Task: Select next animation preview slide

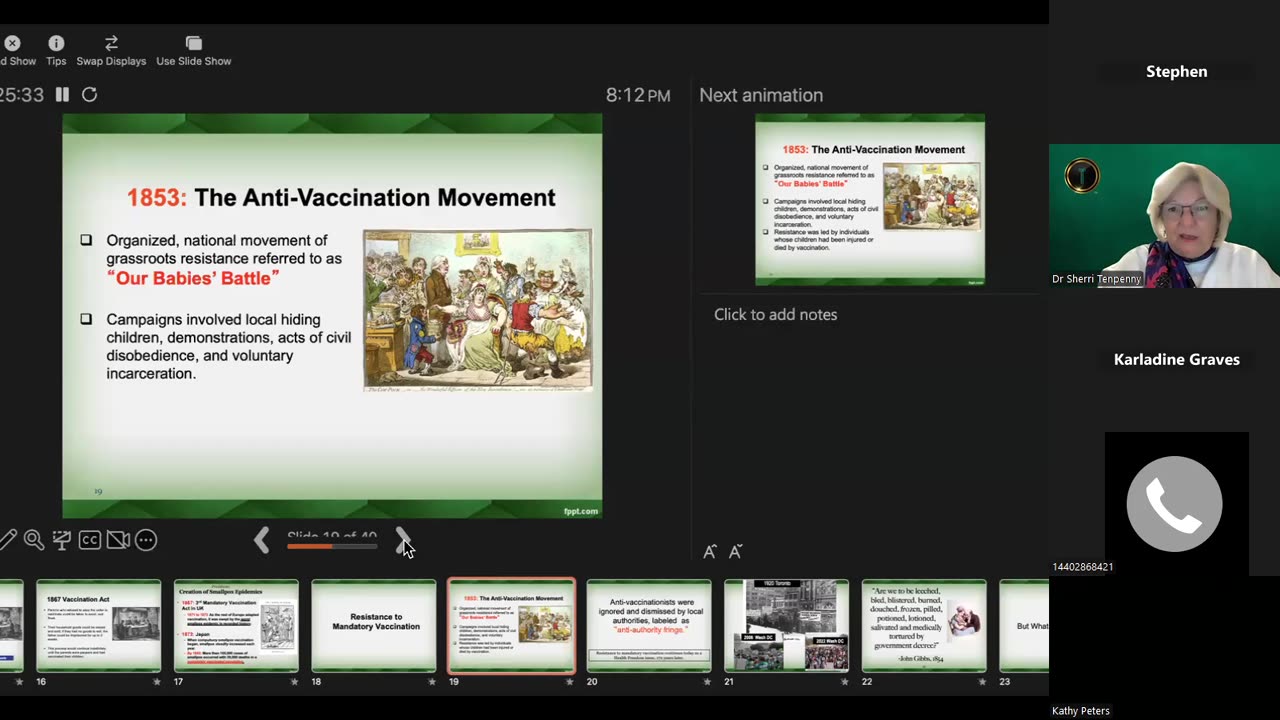Action: (870, 199)
